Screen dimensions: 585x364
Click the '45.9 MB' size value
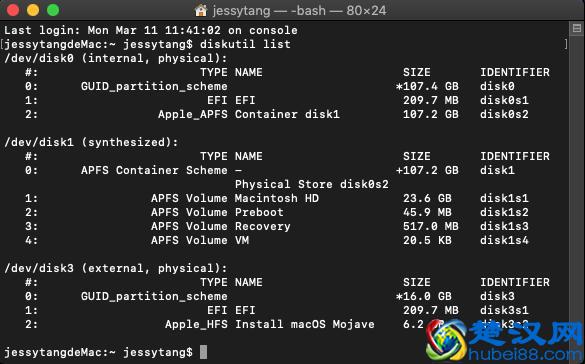tap(427, 212)
